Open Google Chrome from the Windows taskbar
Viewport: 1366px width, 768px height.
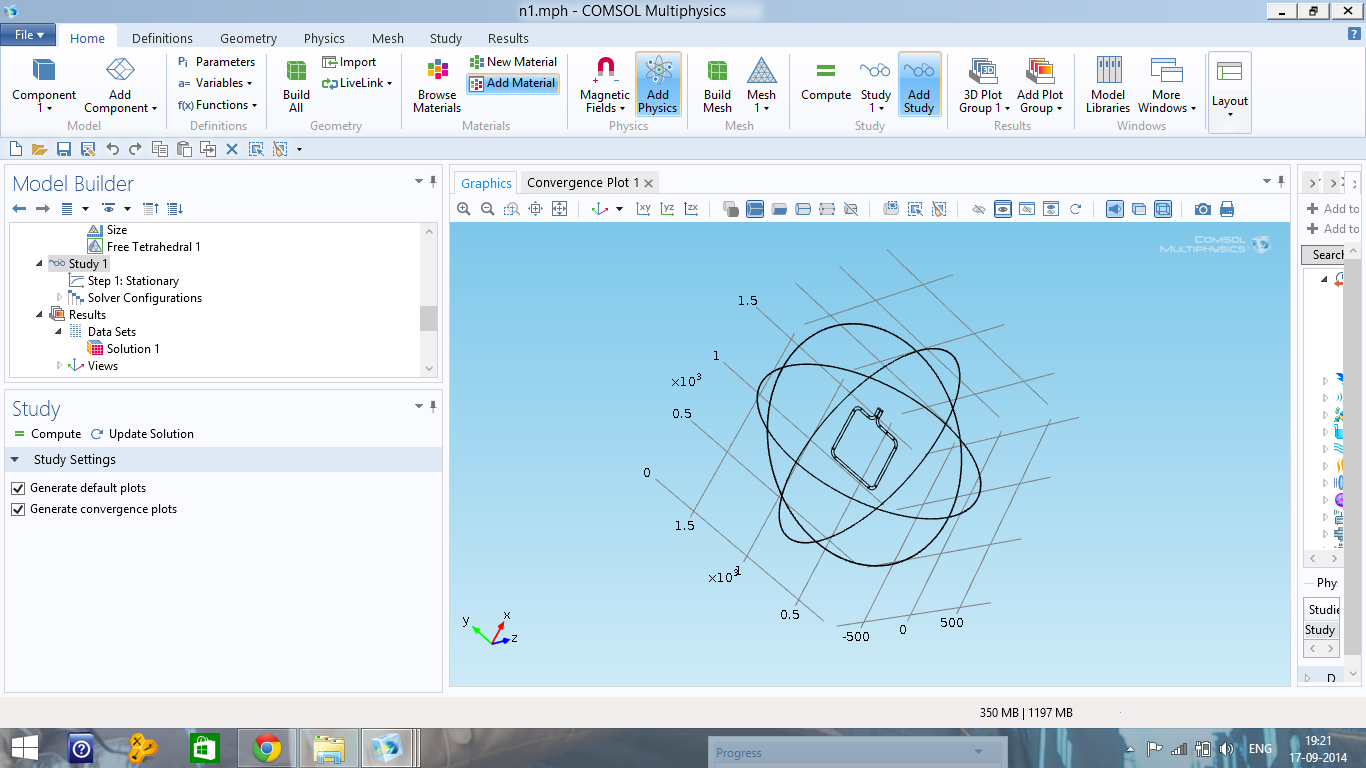point(266,748)
